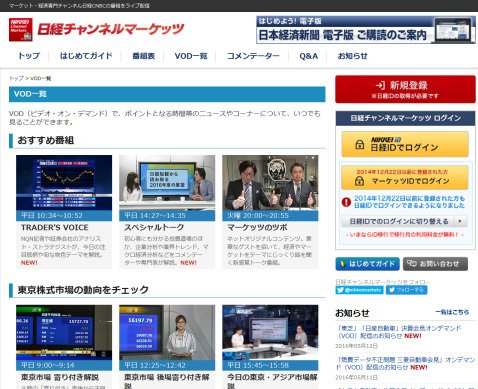Open the マーケッツのツボ thumbnail
The width and height of the screenshot is (478, 389).
[270, 183]
